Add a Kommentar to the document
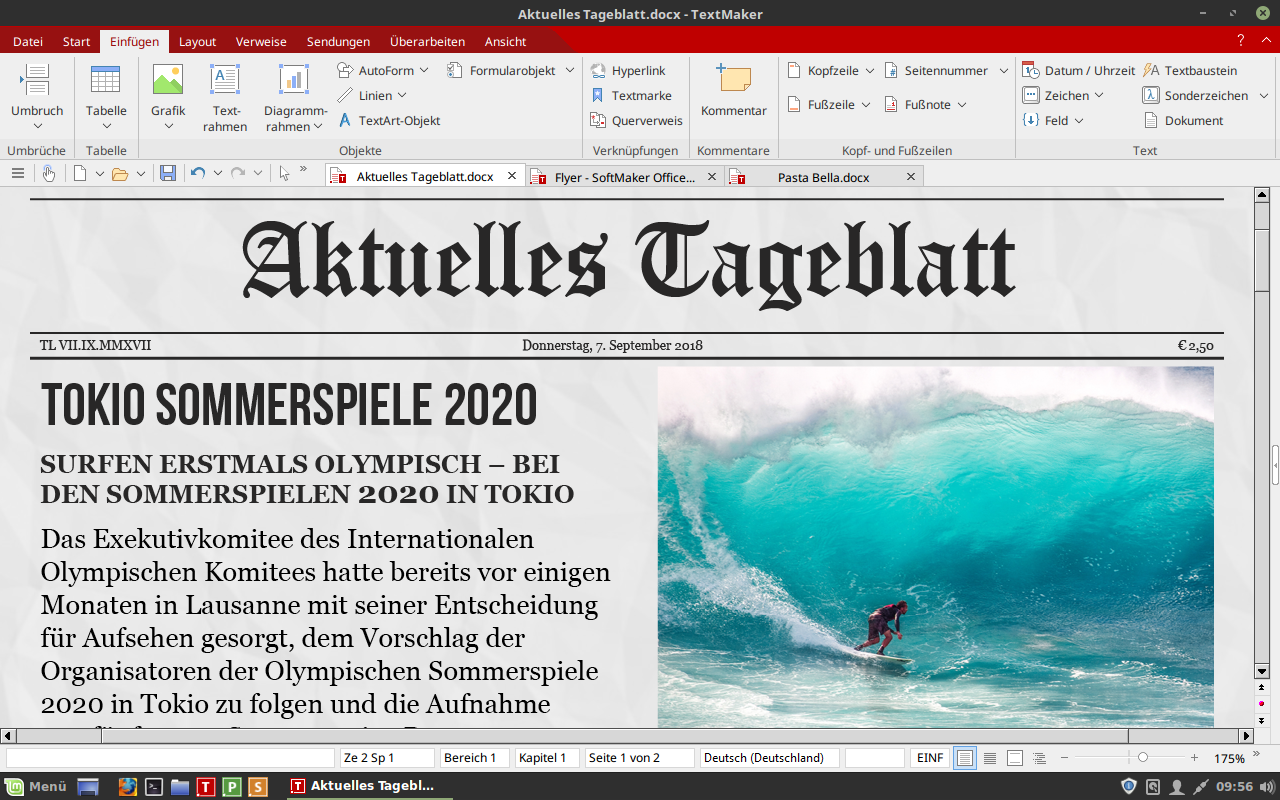 [x=734, y=90]
